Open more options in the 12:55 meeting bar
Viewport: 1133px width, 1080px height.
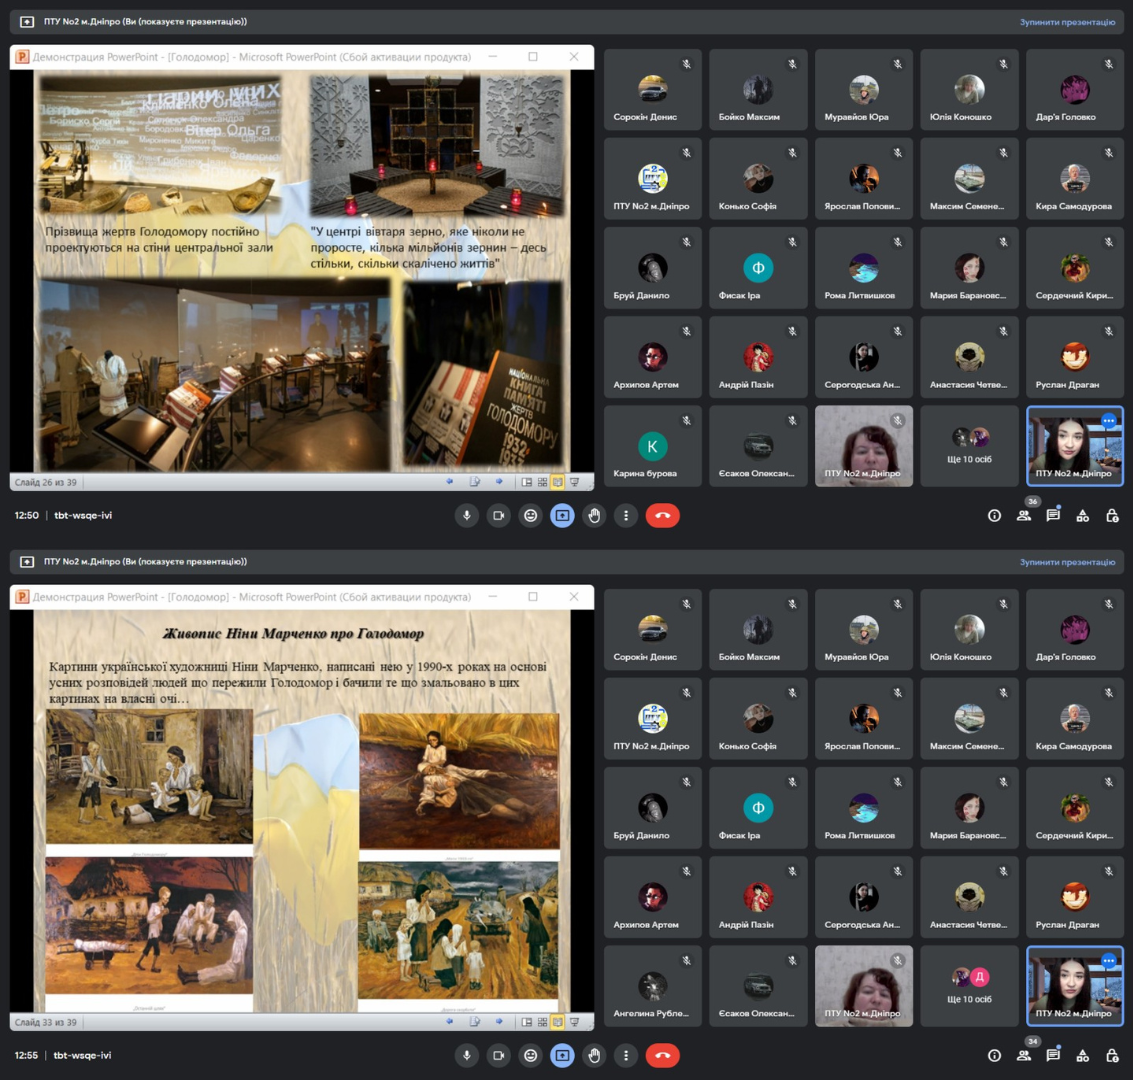tap(626, 1055)
